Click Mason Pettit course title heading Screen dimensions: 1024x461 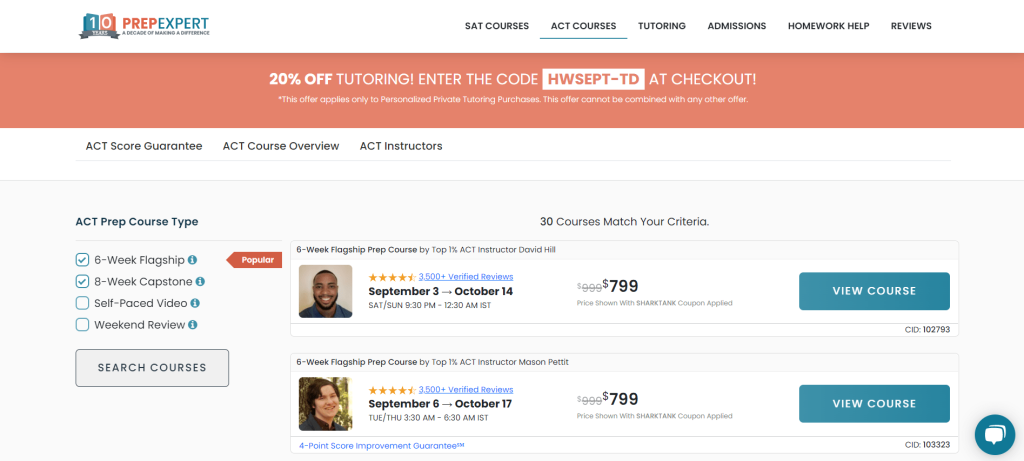coord(433,362)
